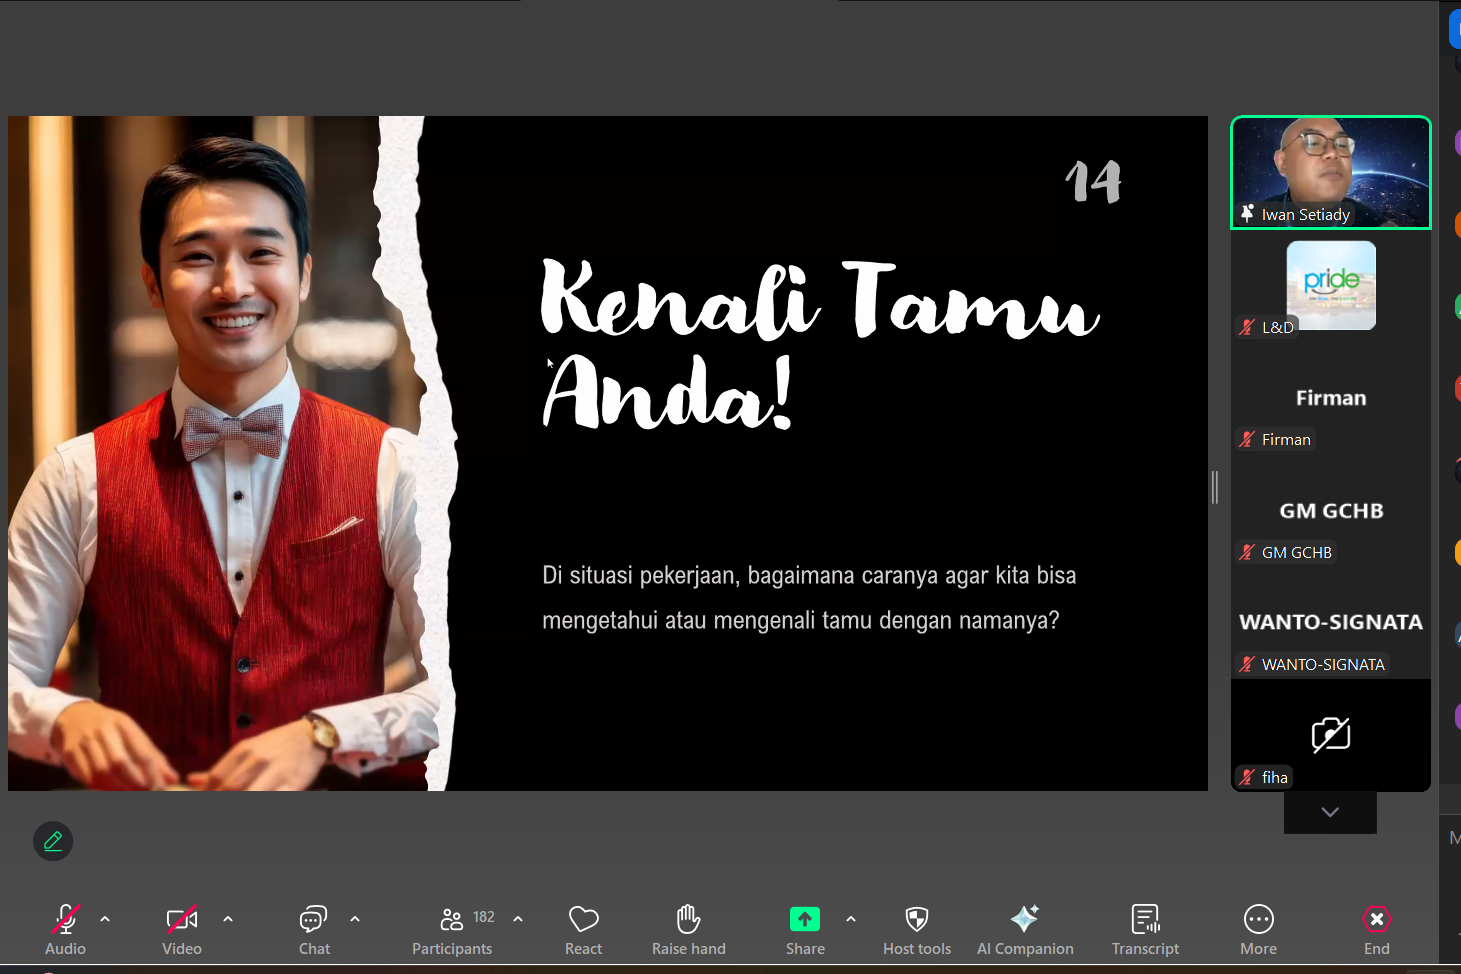The width and height of the screenshot is (1461, 974).
Task: Click the slide text starting "Di situasi pekerjaan"
Action: [x=809, y=598]
